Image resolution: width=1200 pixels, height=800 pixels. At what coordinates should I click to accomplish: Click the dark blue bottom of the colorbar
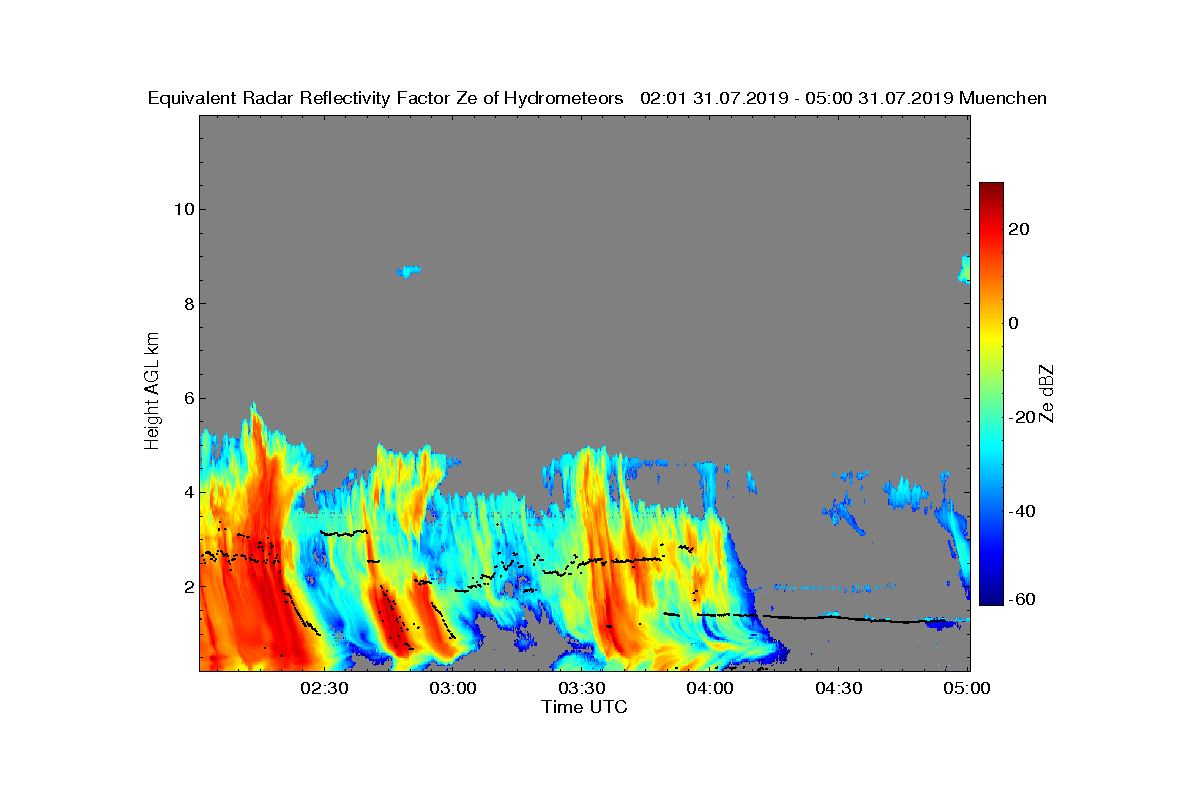(991, 597)
